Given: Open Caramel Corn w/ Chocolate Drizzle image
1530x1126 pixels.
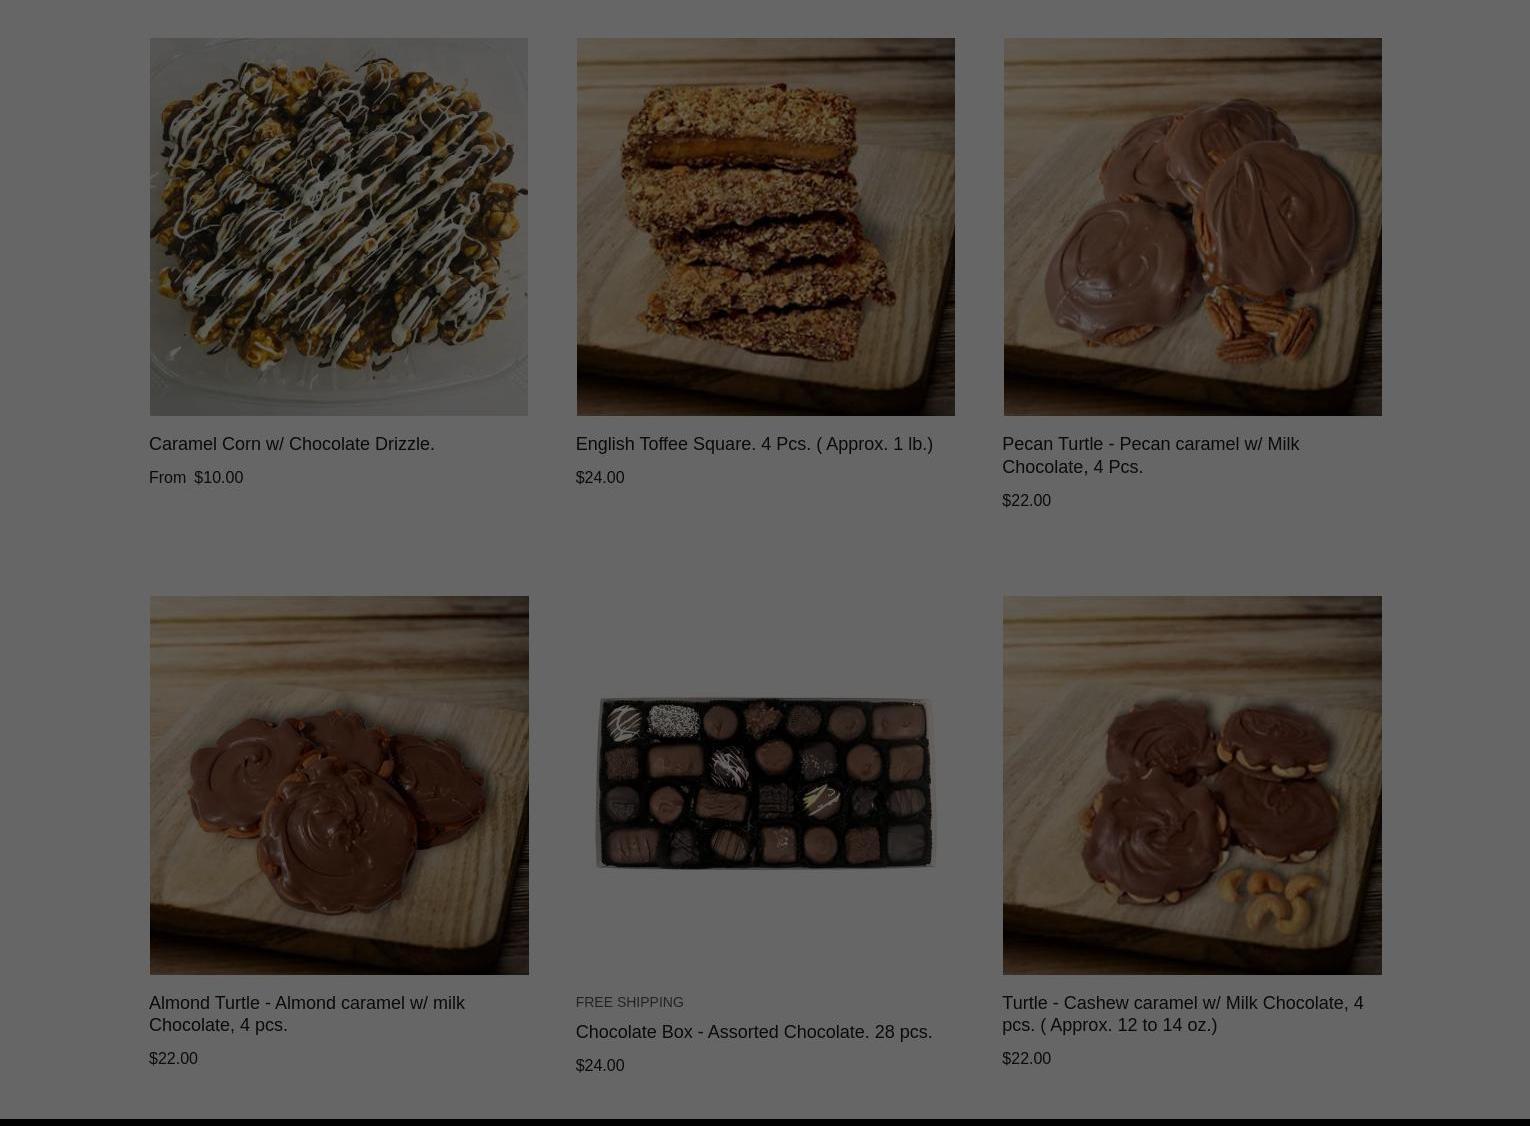Looking at the screenshot, I should point(339,227).
